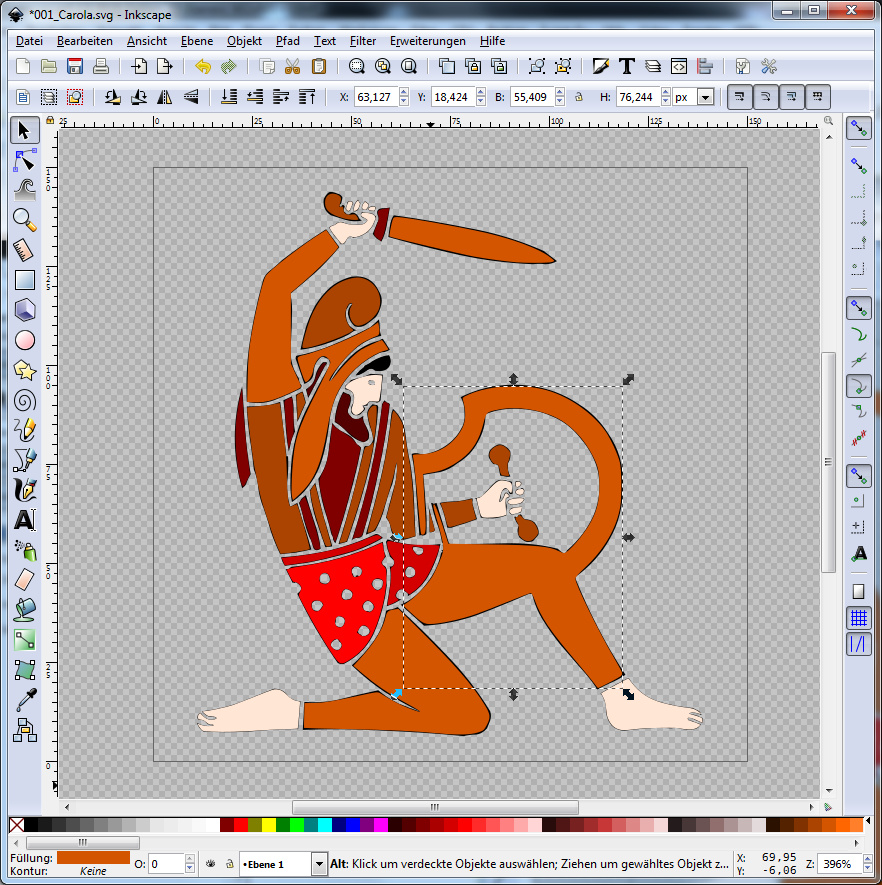
Task: Pick the green swatch in palette
Action: point(283,825)
